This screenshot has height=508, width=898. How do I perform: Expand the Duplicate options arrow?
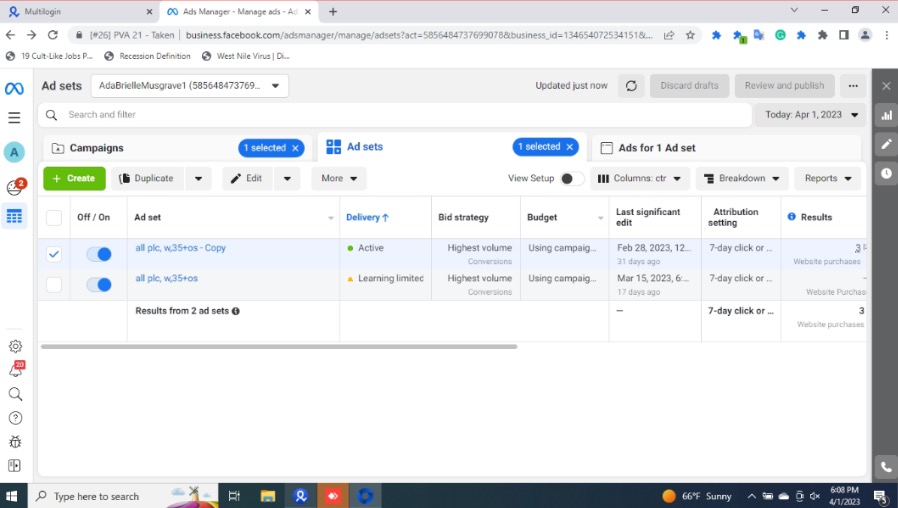tap(198, 178)
